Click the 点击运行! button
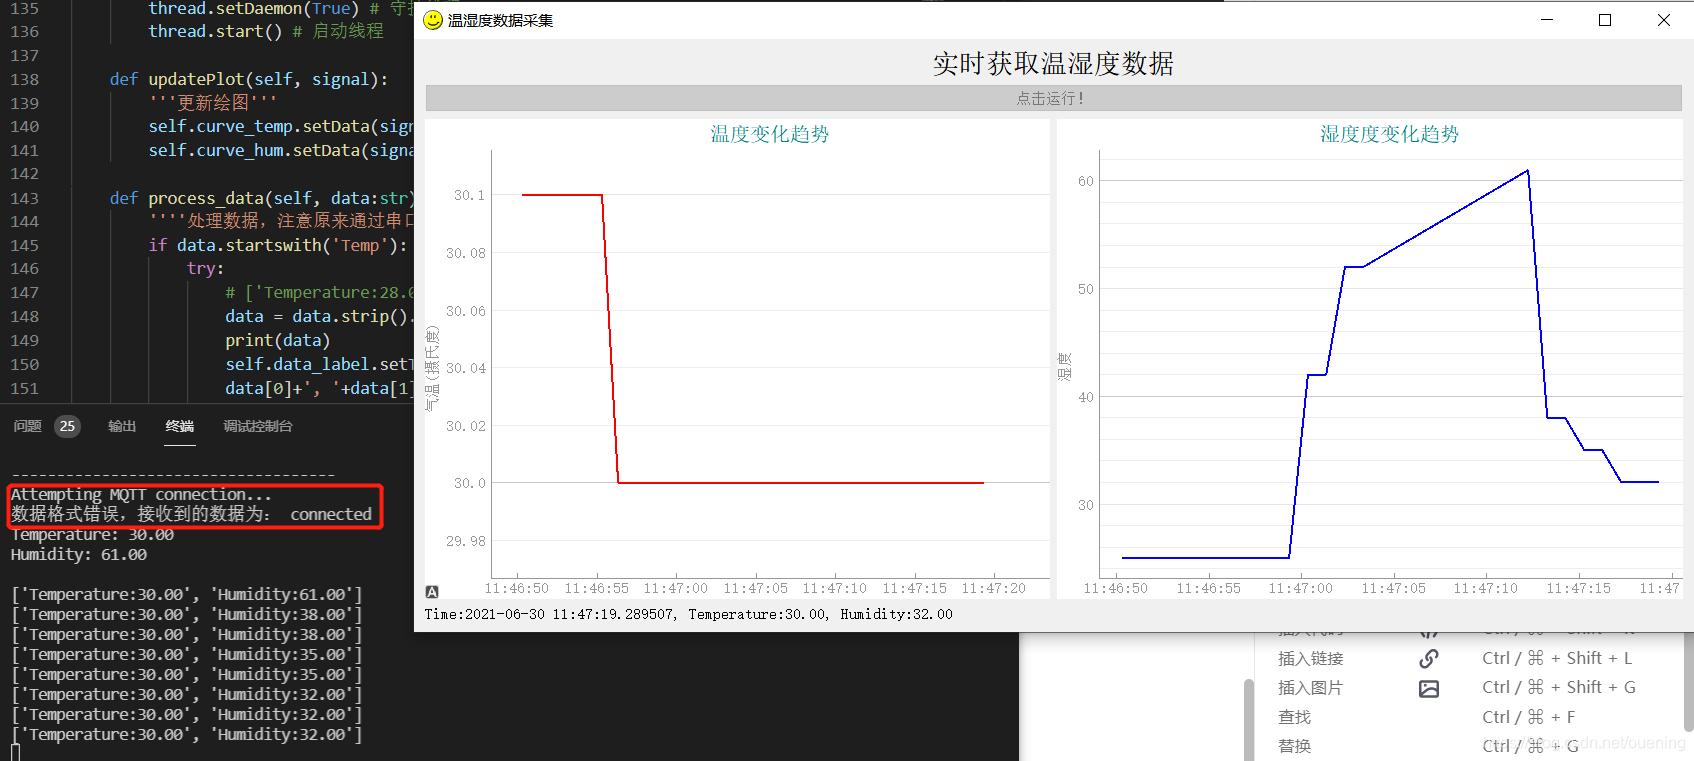 coord(1053,98)
